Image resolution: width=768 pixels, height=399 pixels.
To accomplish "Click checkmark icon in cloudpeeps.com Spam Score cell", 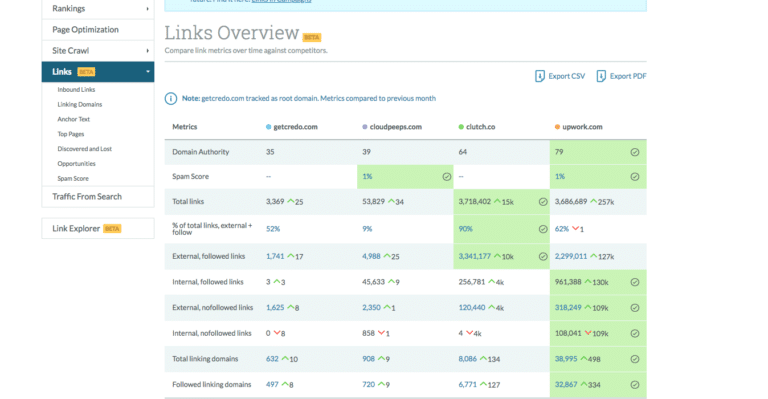I will coord(447,177).
